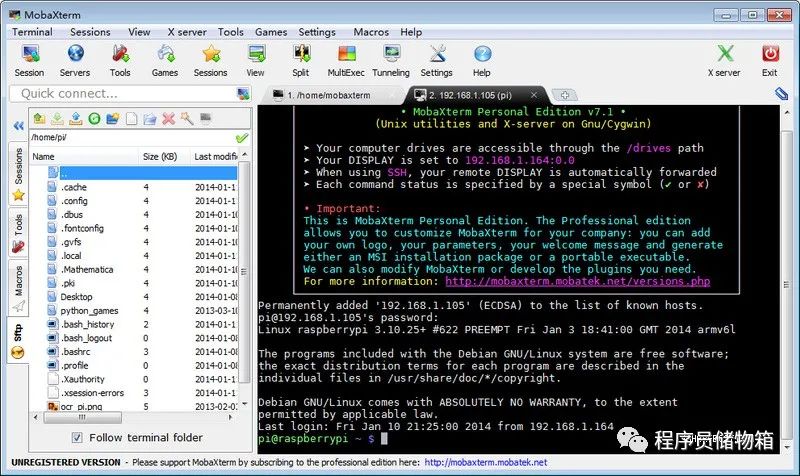The image size is (800, 476).
Task: Close the 192.168.1.105 (pi) tab
Action: coord(534,95)
